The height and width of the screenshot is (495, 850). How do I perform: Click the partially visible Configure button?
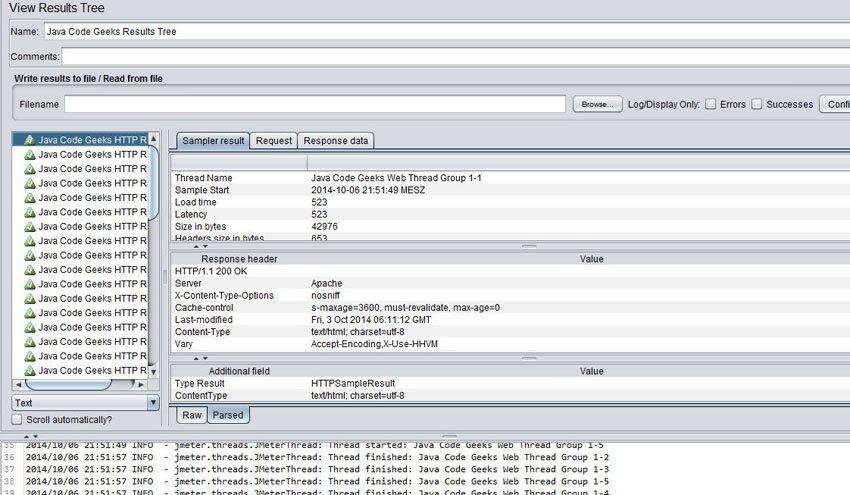coord(835,104)
